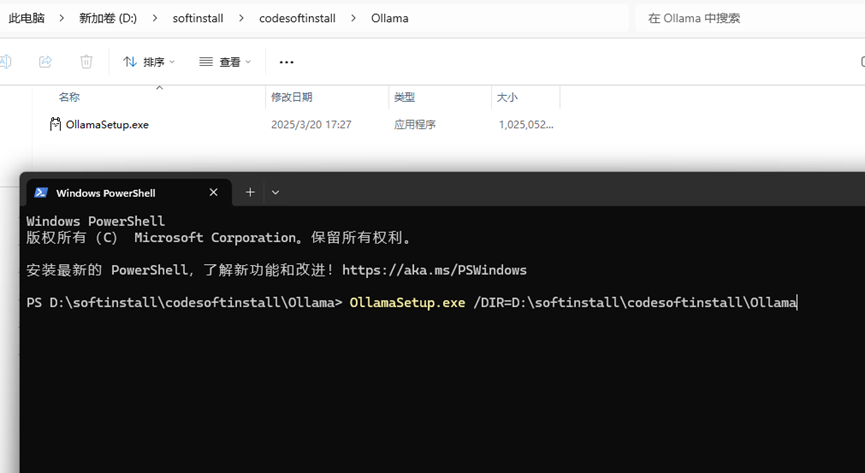Click the https://aka.ms/PSWindows link in terminal
This screenshot has height=473, width=865.
(x=435, y=270)
